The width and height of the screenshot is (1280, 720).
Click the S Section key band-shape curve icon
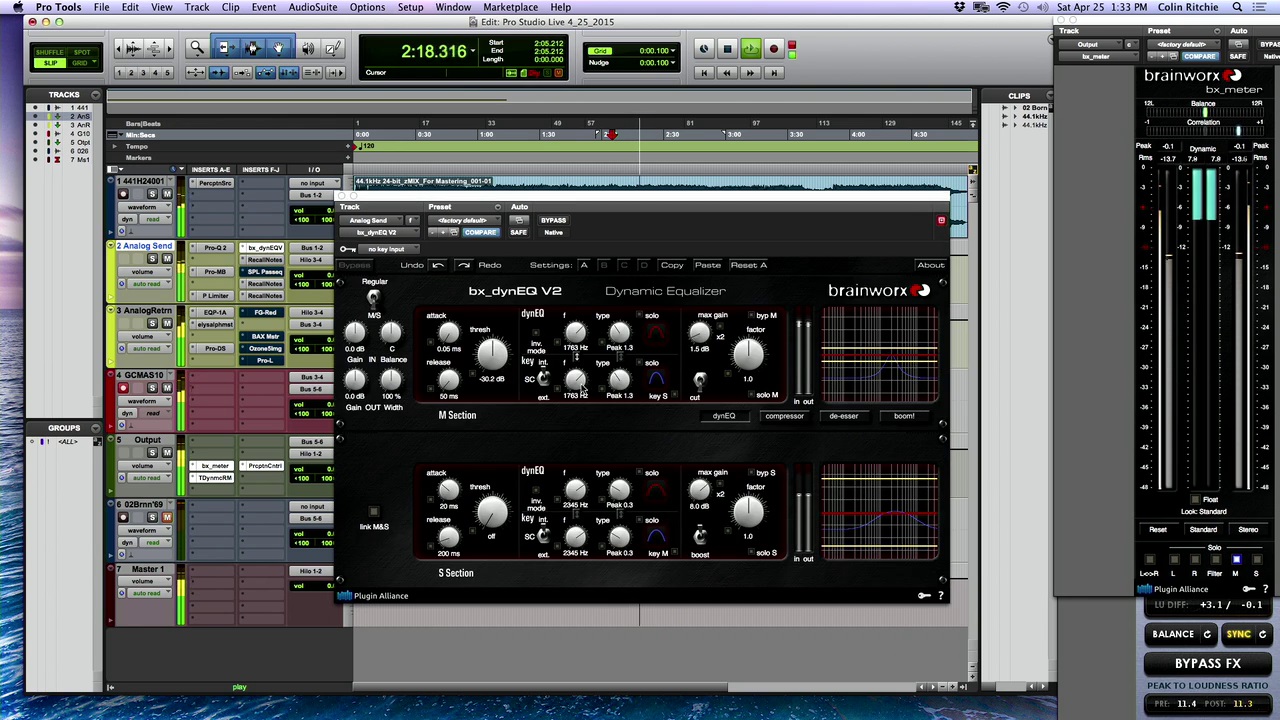tap(655, 537)
